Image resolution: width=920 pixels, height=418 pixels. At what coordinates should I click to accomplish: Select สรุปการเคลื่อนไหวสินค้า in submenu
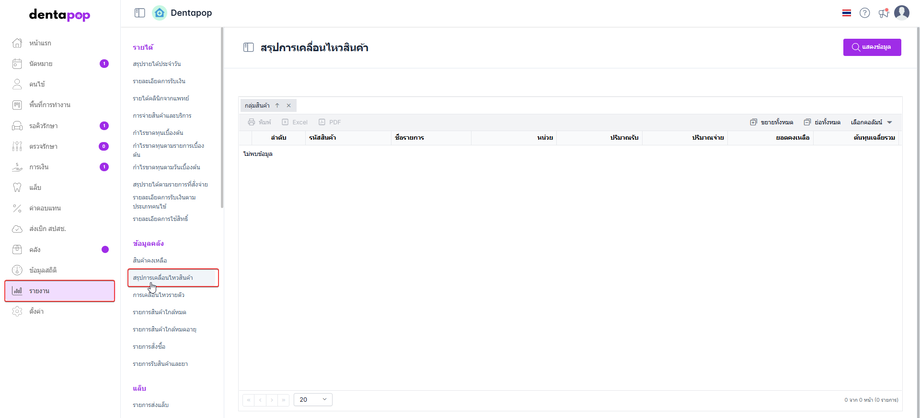click(x=173, y=277)
